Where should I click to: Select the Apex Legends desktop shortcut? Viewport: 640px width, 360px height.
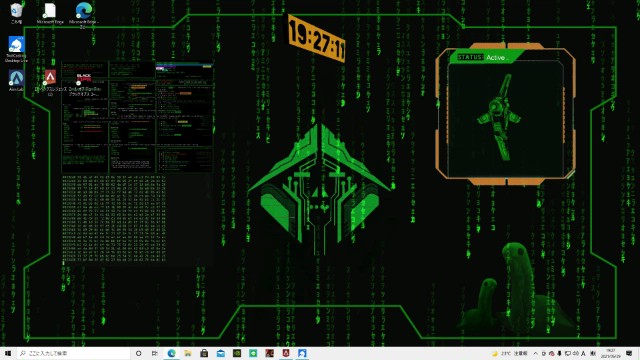coord(50,82)
